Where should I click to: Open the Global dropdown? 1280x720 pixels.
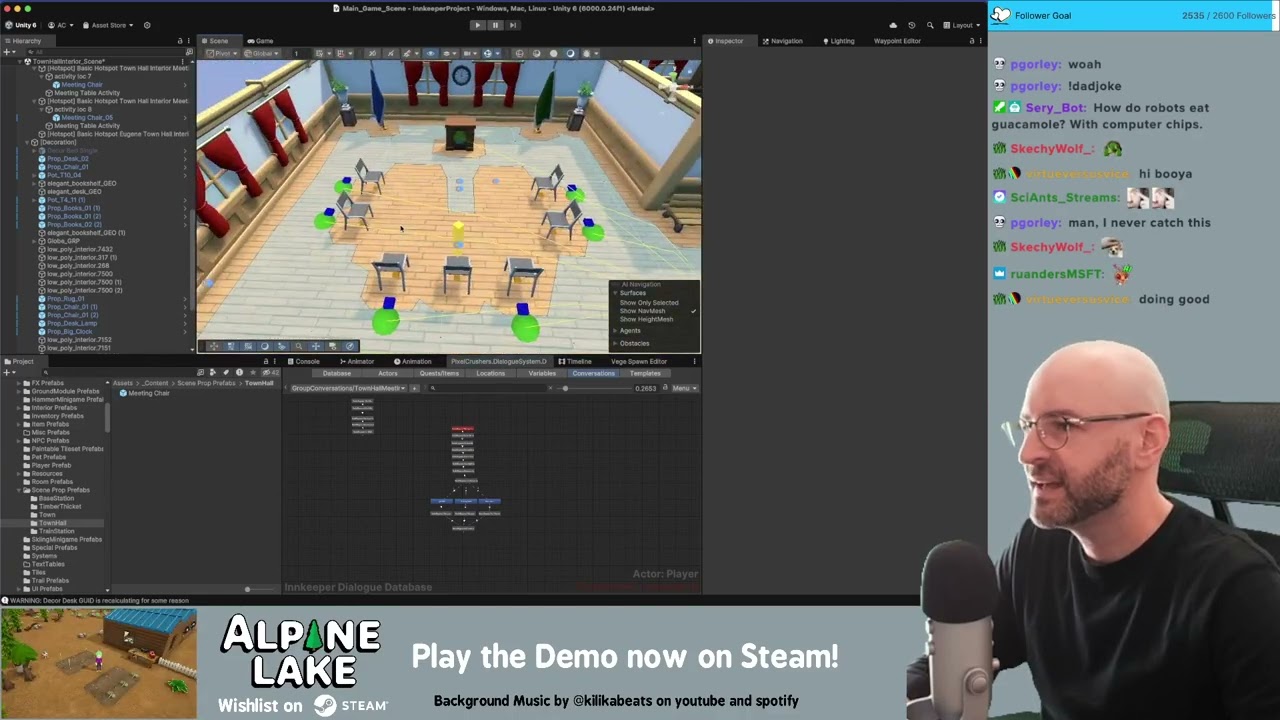point(262,53)
